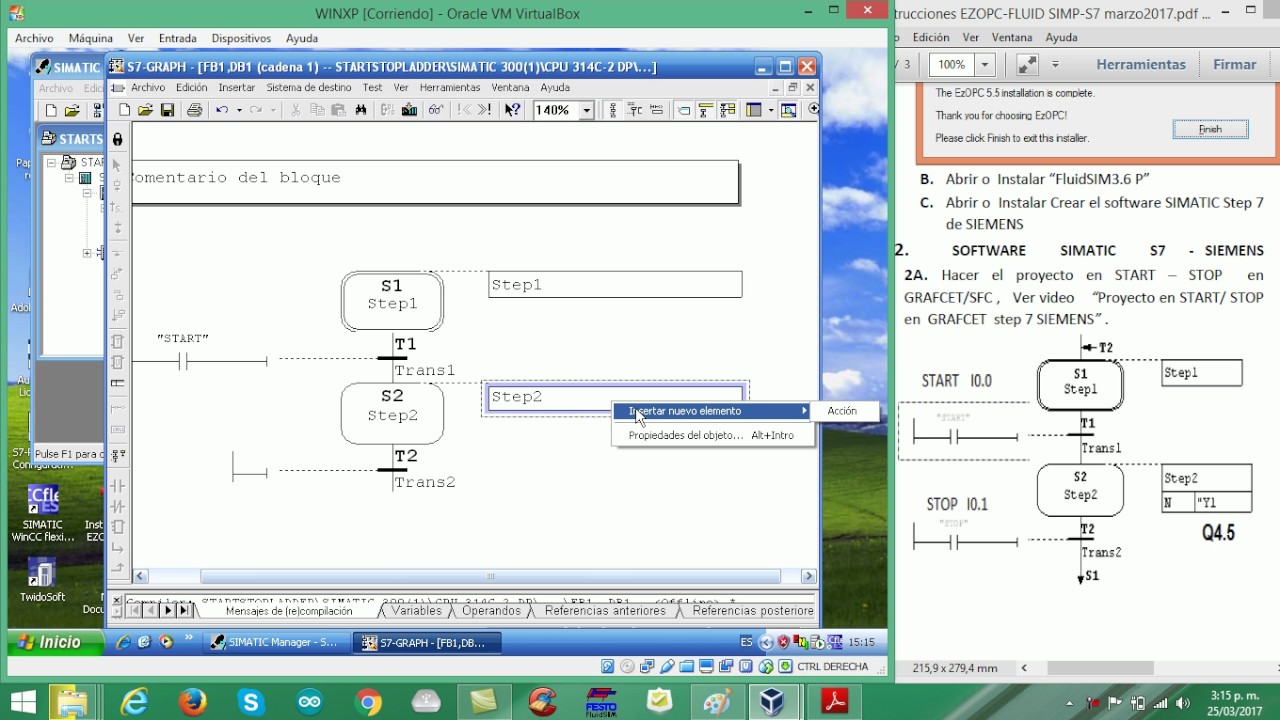Open Firefox from the Windows taskbar
Screen dimensions: 1280x720
coord(193,702)
